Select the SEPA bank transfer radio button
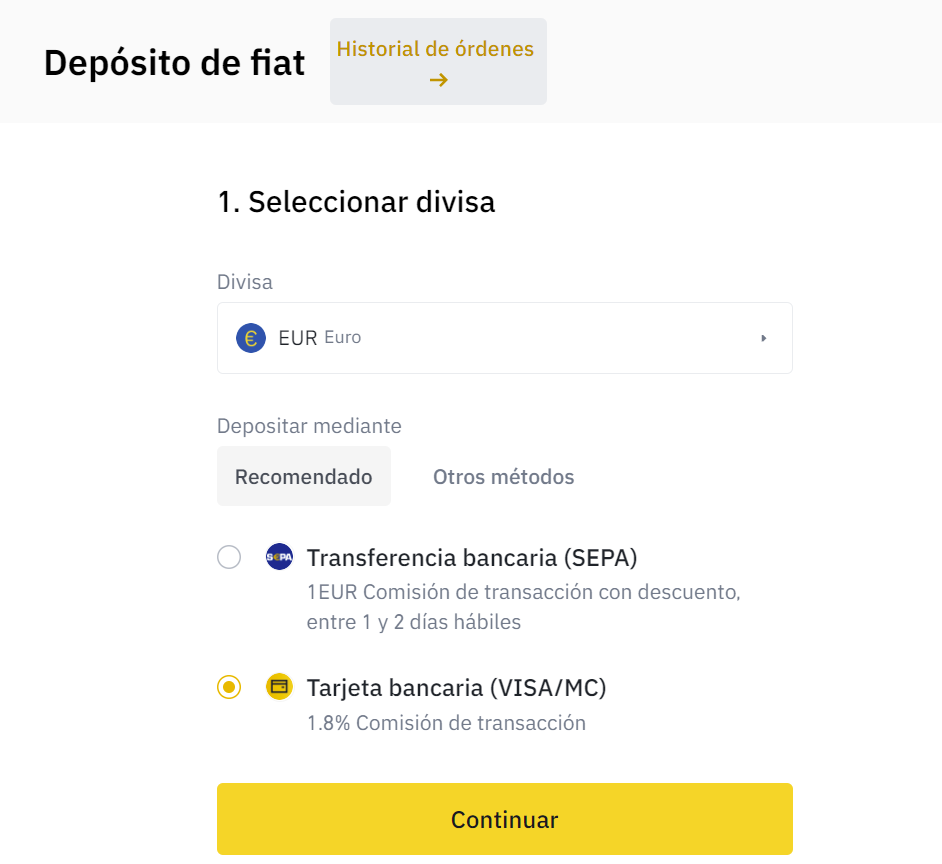The image size is (942, 864). pos(229,557)
